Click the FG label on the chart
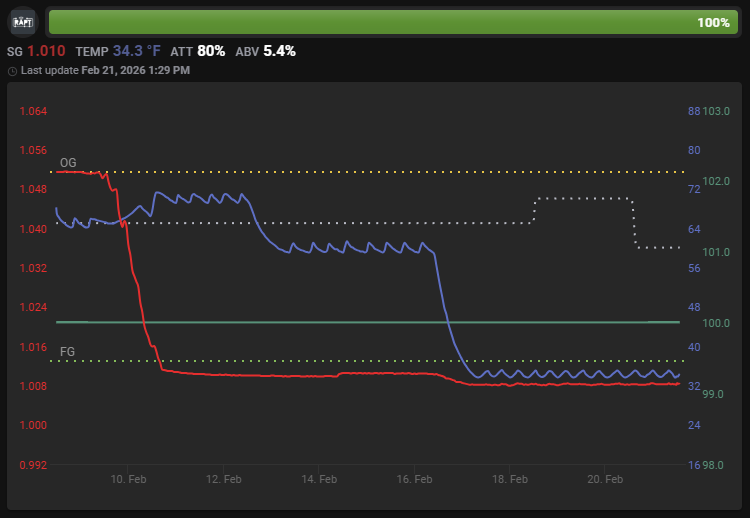Screen dimensions: 750x518 pos(68,352)
